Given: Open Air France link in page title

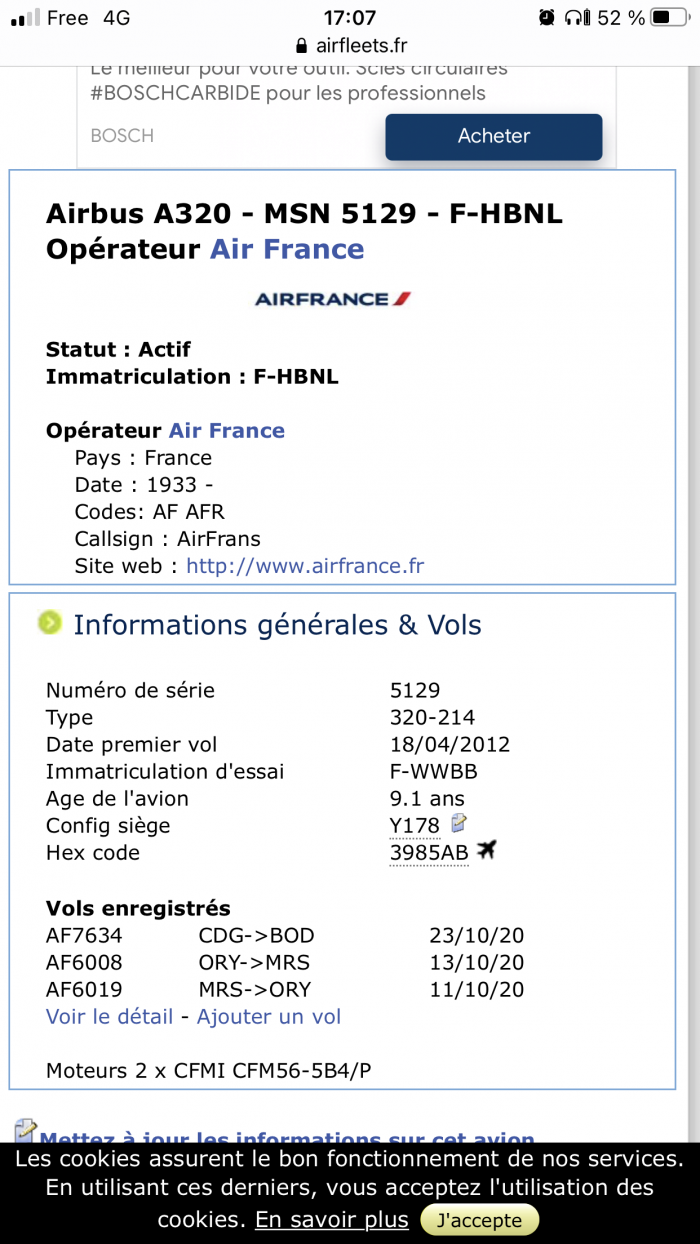Looking at the screenshot, I should tap(287, 249).
